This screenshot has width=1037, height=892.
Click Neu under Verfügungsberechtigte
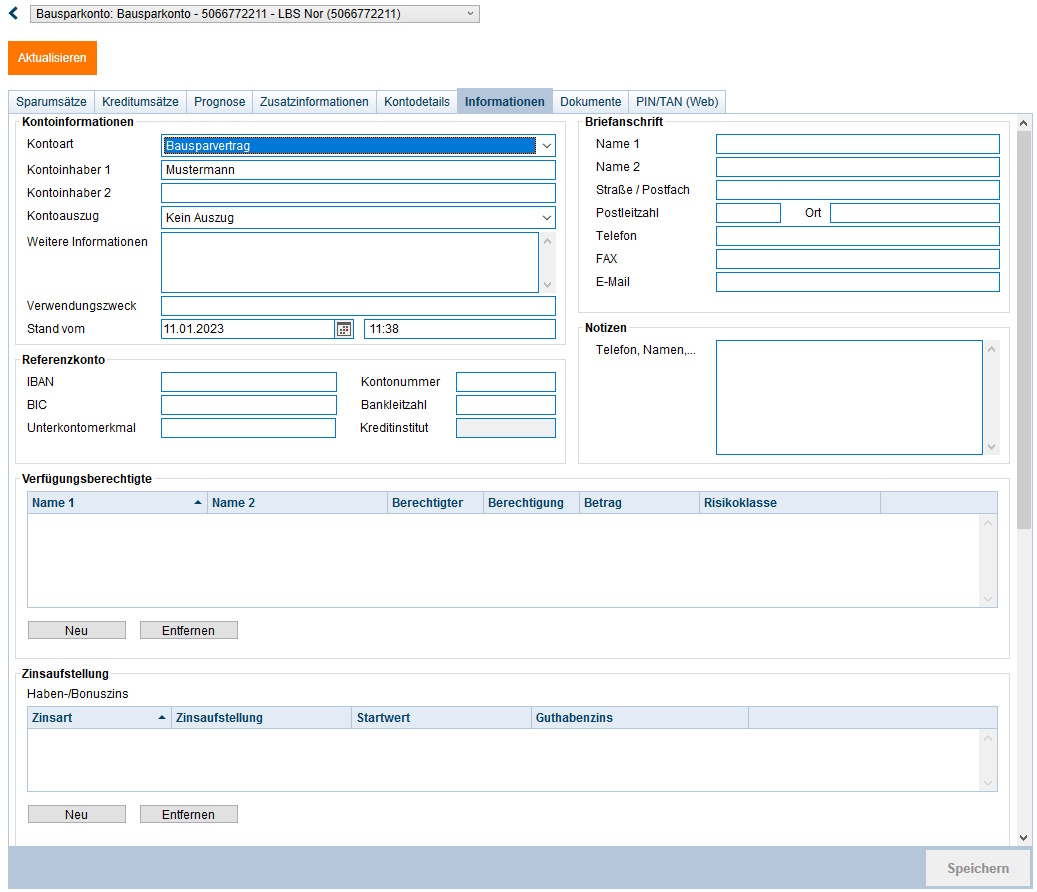pos(77,630)
